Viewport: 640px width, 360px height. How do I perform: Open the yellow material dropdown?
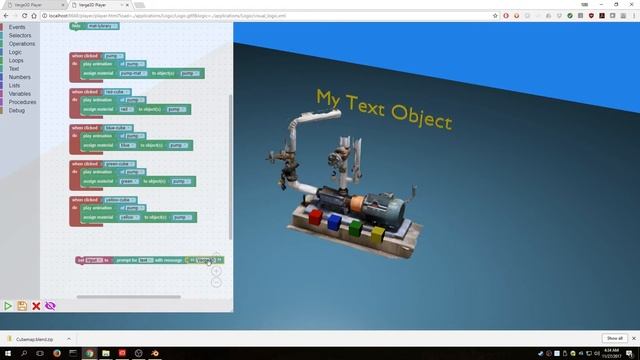click(x=129, y=217)
